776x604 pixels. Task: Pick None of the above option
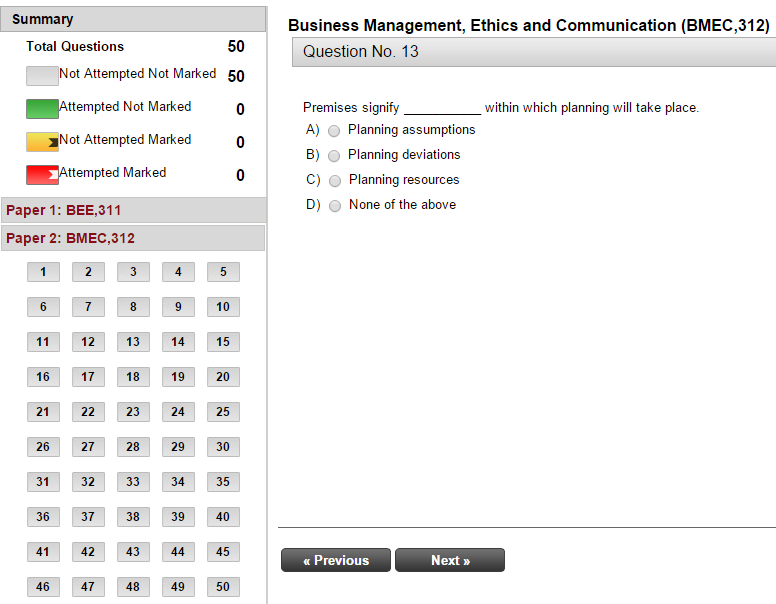[334, 205]
